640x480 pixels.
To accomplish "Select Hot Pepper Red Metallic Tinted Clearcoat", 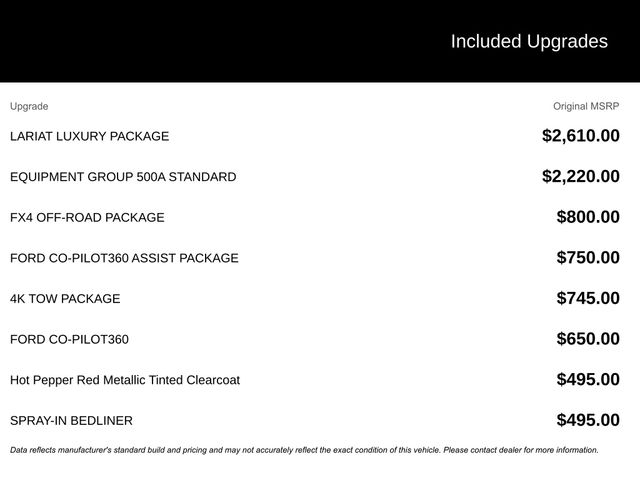I will 125,380.
